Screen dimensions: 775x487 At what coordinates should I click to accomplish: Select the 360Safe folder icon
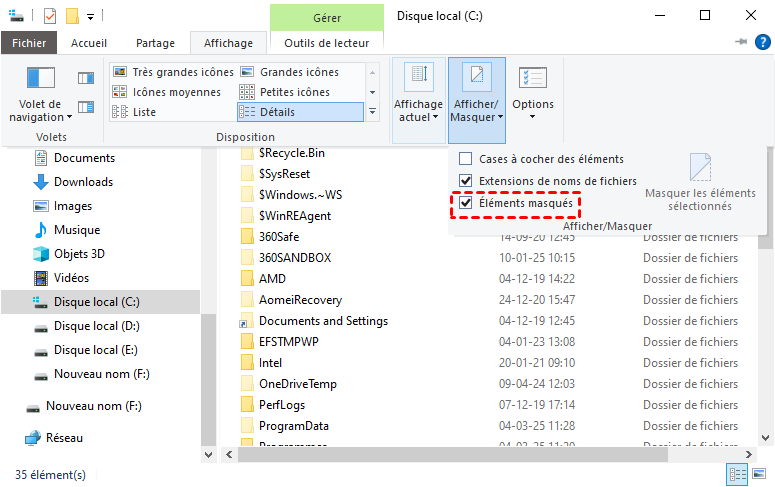(x=247, y=237)
